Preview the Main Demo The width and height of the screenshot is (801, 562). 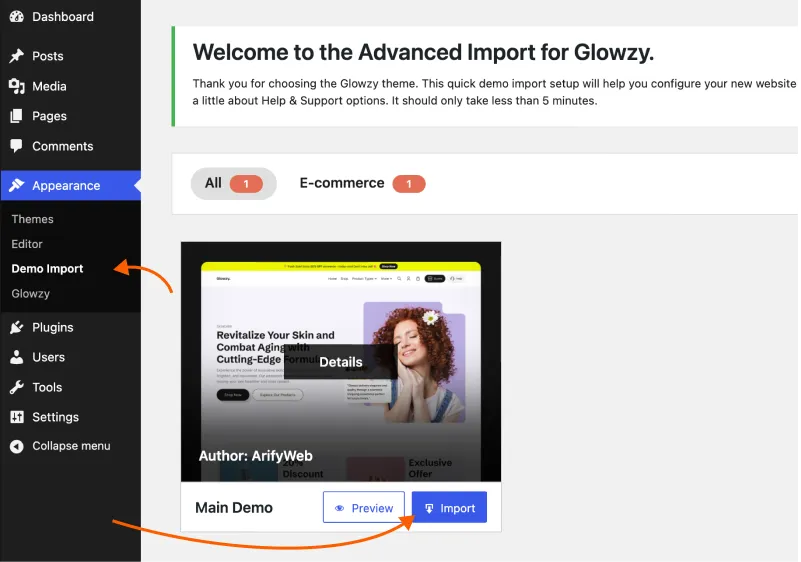[x=364, y=507]
